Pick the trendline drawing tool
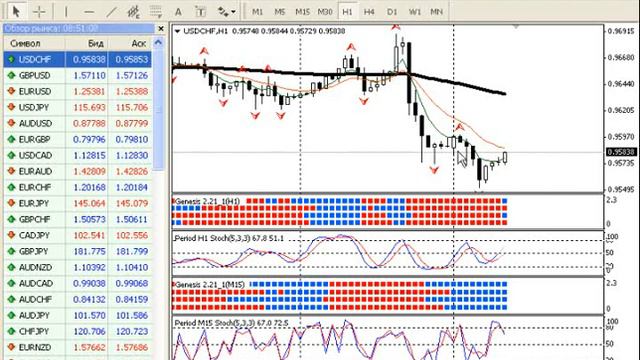The image size is (640, 360). 111,12
